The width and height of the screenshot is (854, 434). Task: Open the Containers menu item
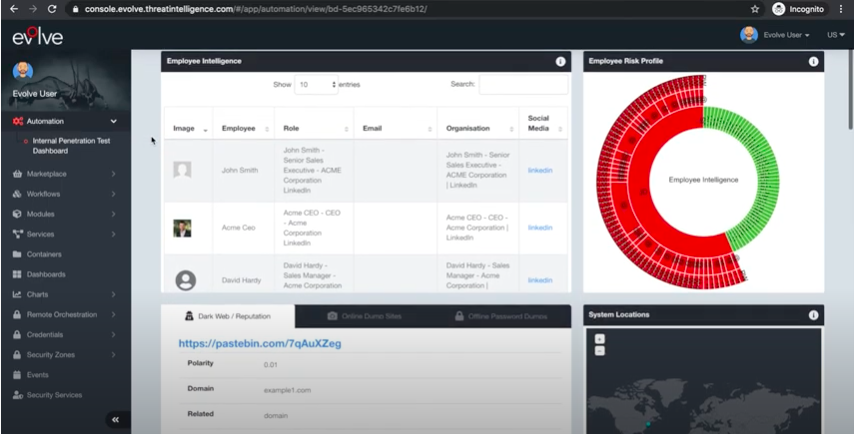pyautogui.click(x=44, y=254)
